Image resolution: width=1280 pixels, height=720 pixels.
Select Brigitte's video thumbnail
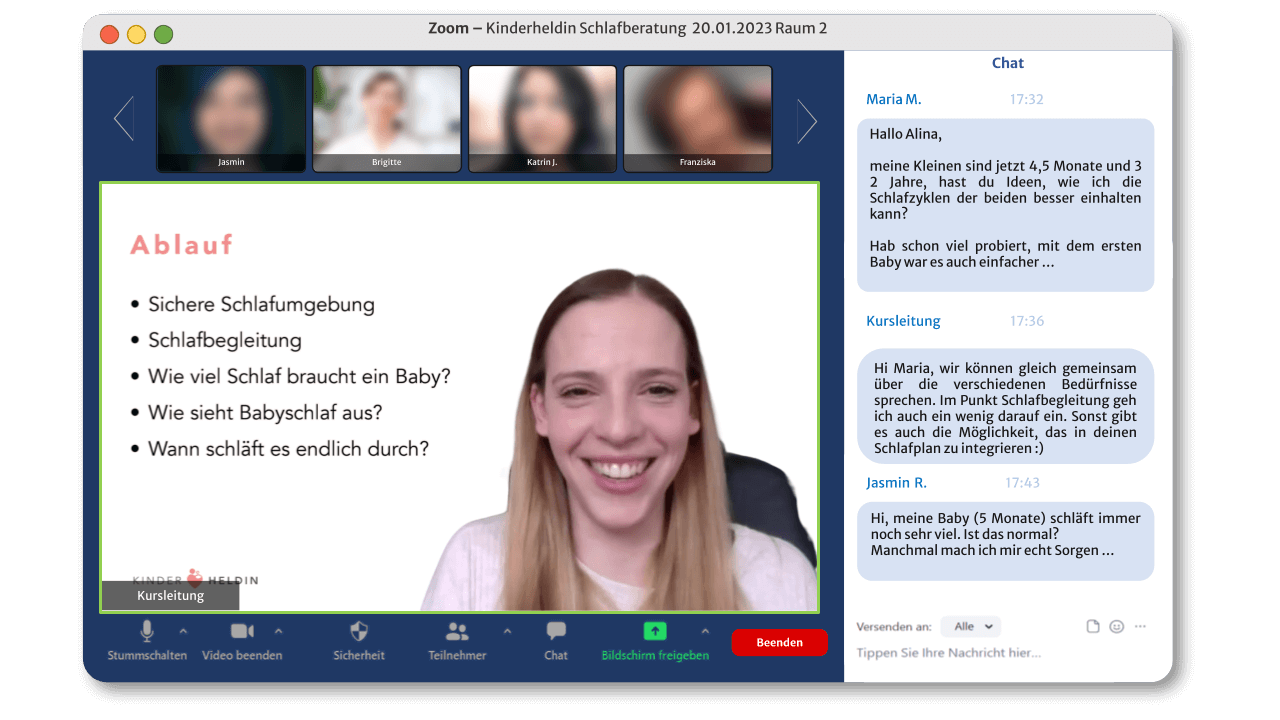[x=387, y=119]
